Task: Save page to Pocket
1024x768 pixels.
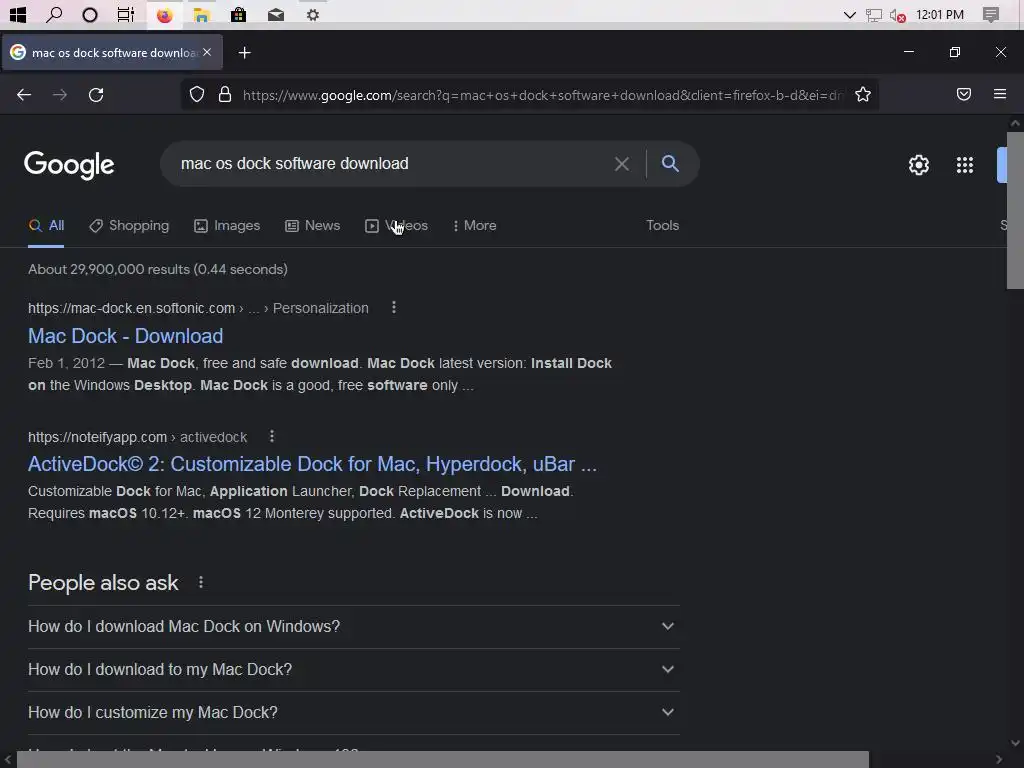Action: click(964, 95)
